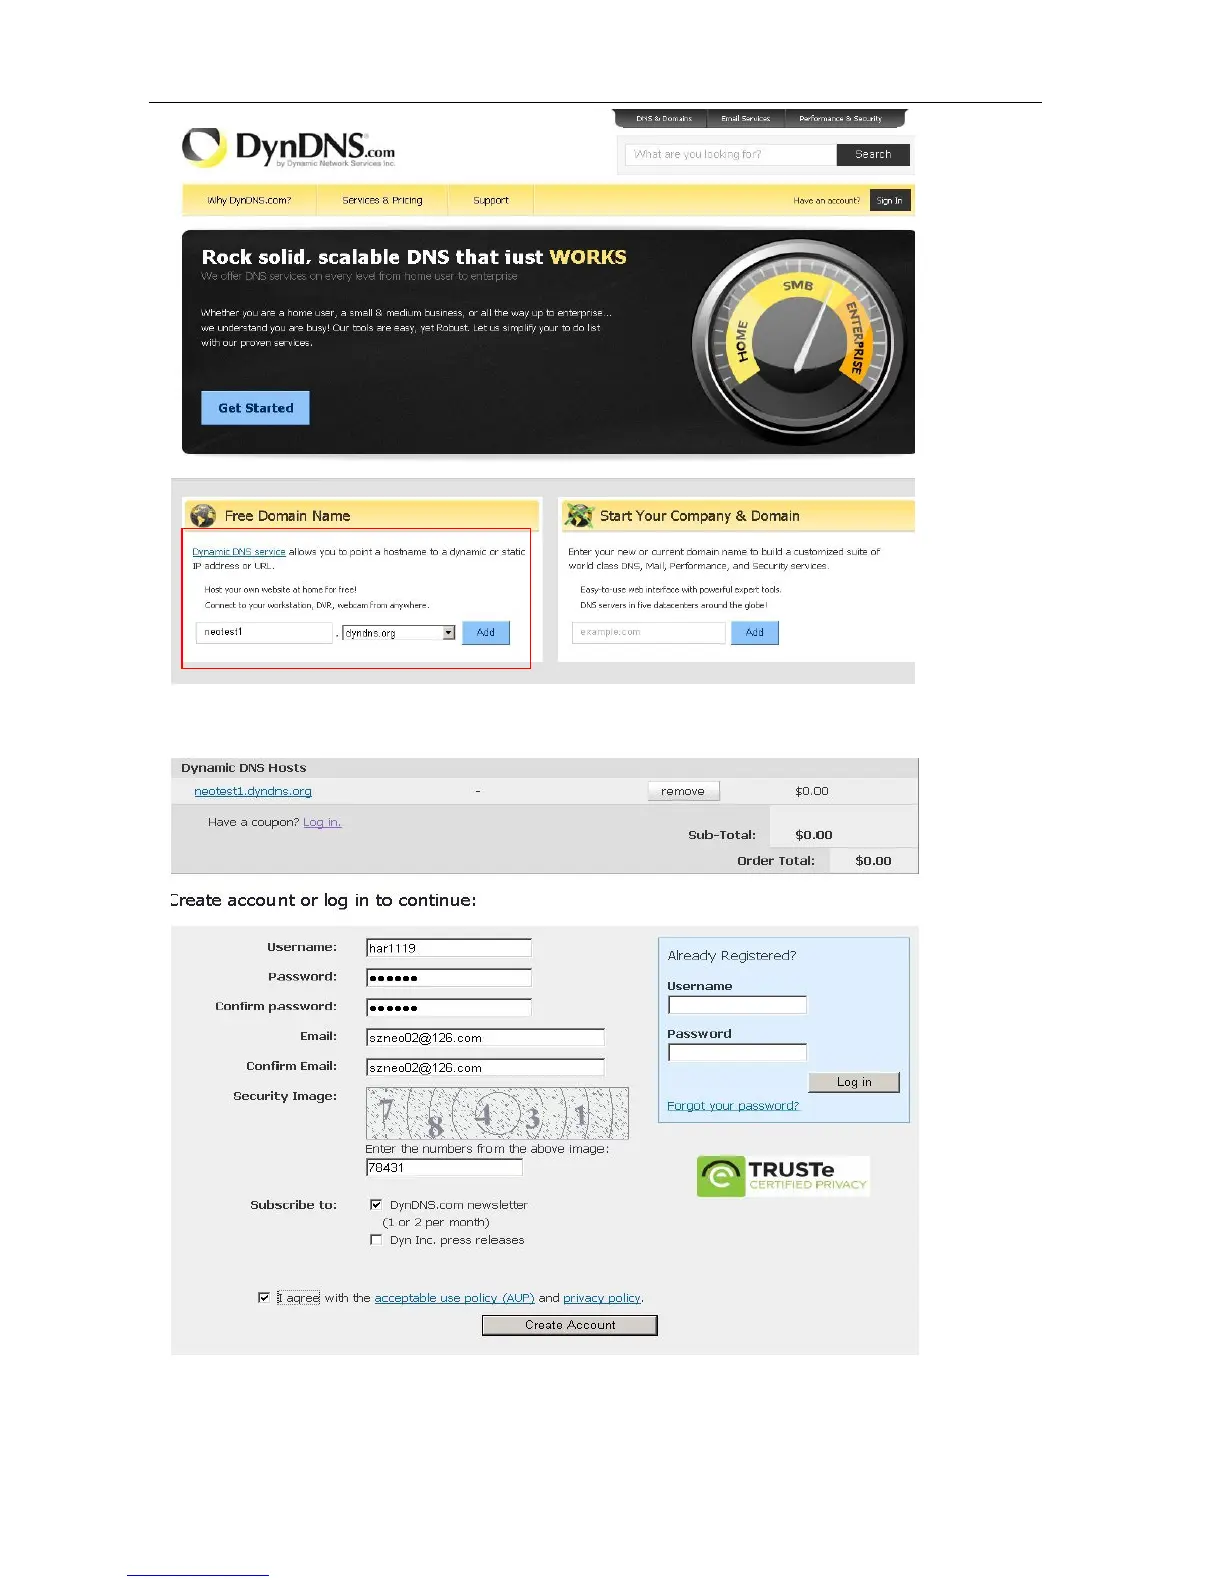Image resolution: width=1224 pixels, height=1584 pixels.
Task: Click the Email field with szneo02@126.com
Action: (485, 1038)
